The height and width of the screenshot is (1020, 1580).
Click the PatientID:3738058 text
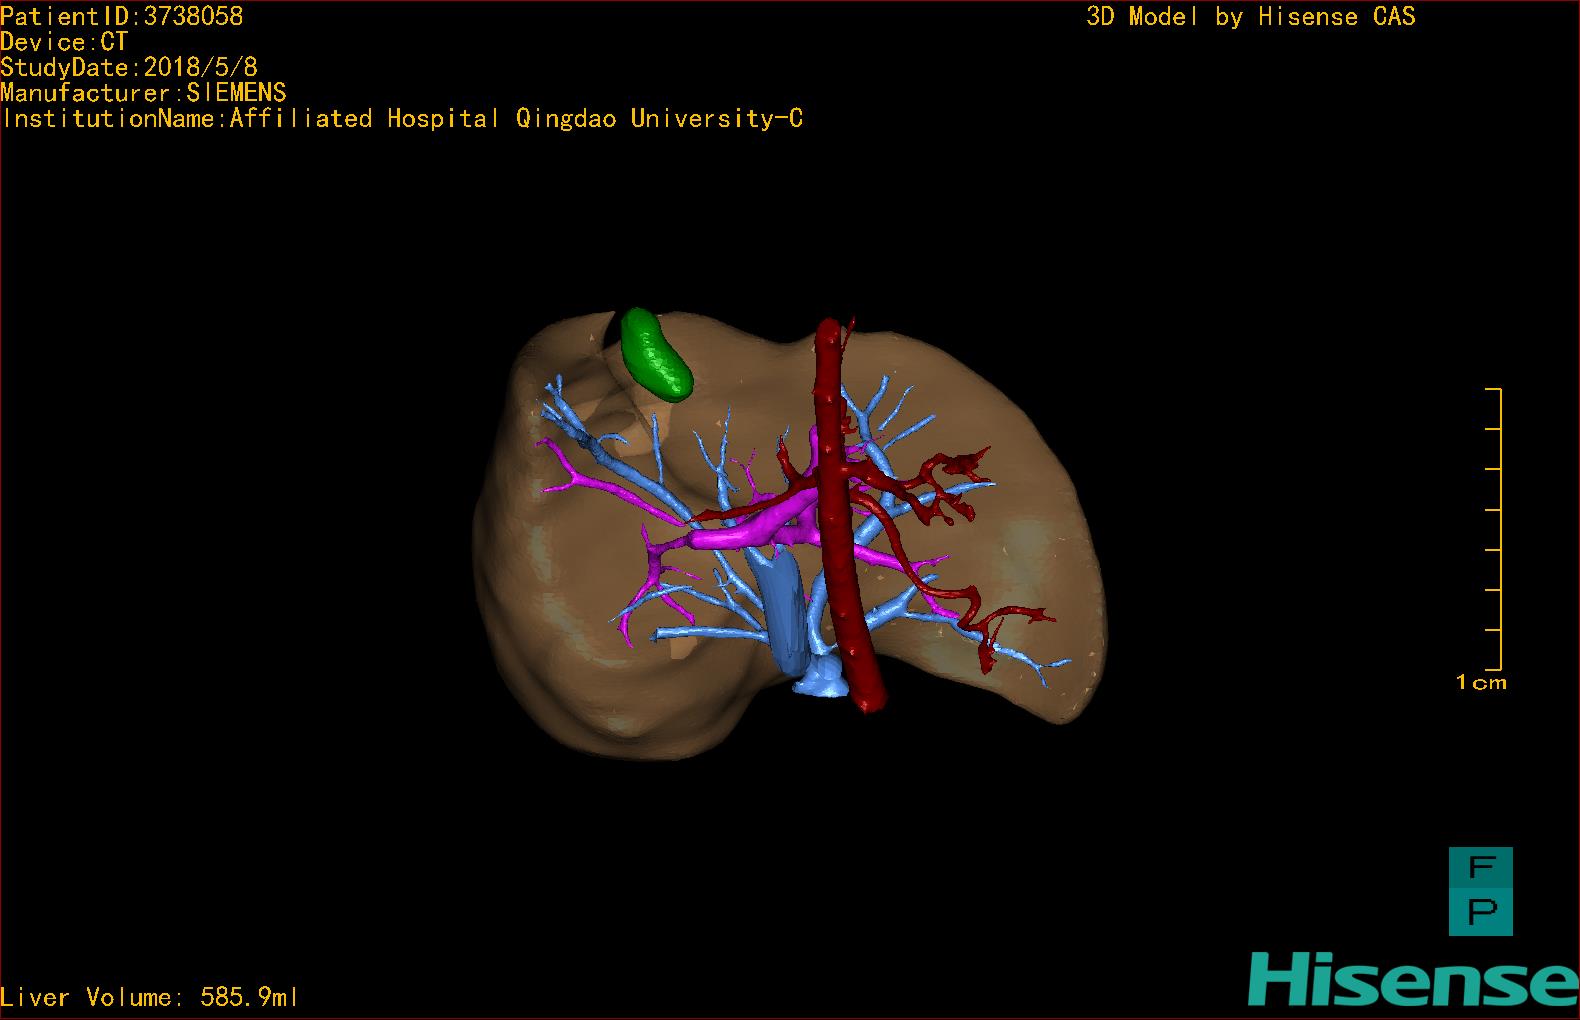point(121,16)
